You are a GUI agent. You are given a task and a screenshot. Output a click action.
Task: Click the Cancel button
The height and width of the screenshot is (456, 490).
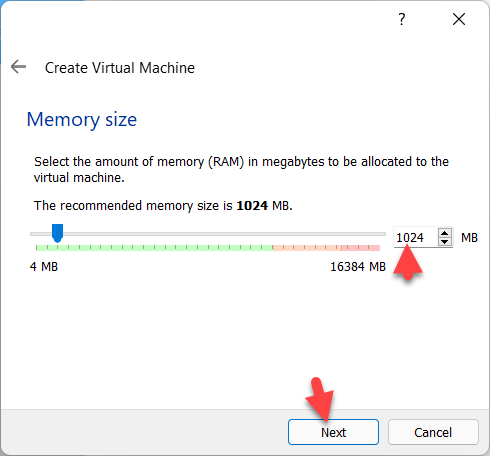point(433,432)
